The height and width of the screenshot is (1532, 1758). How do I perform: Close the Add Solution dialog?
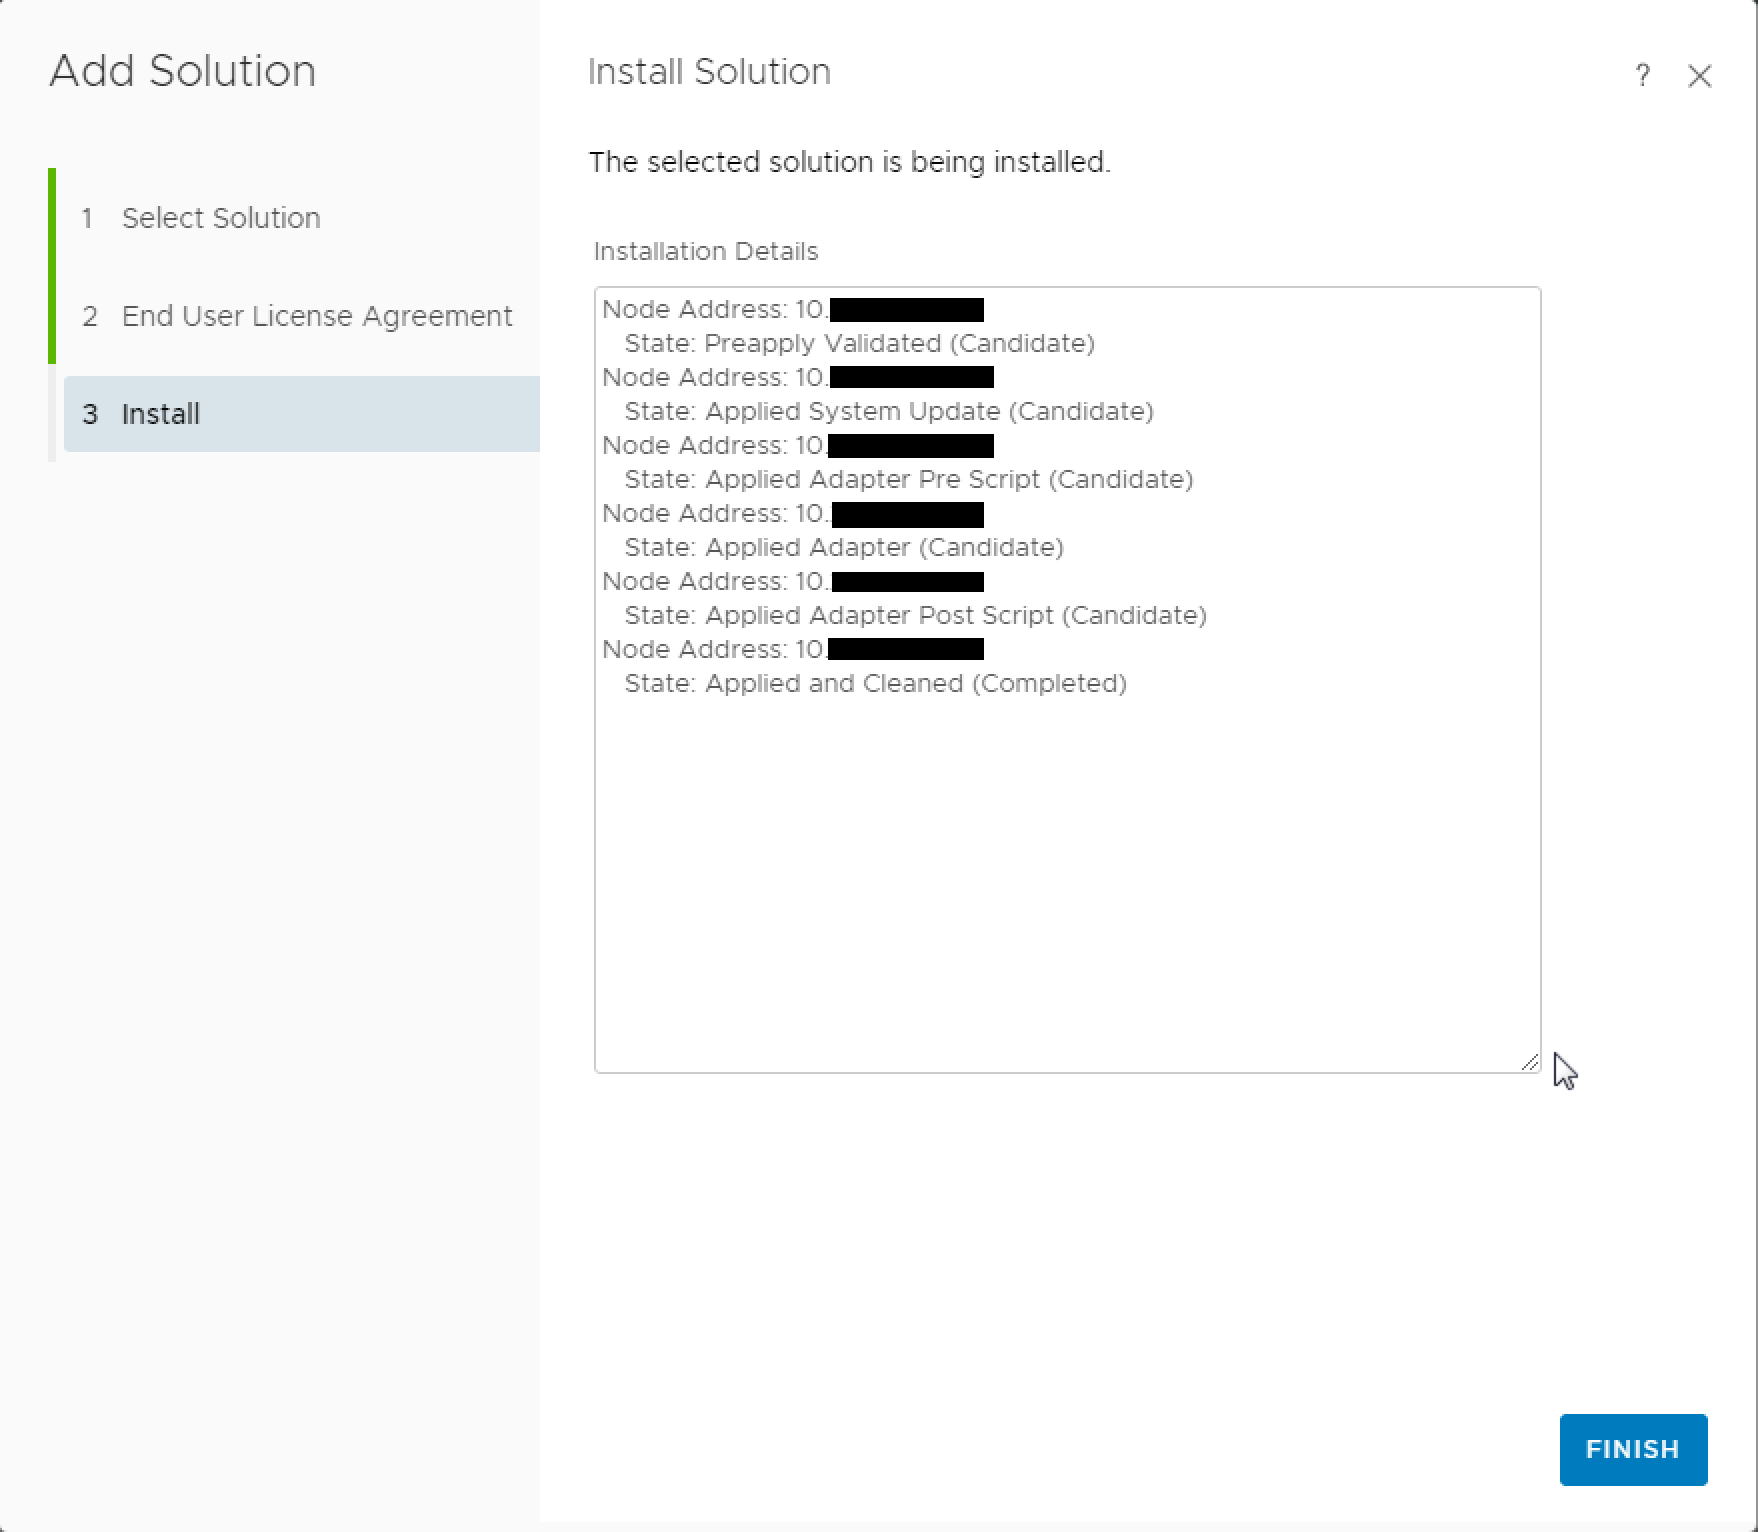click(1699, 76)
